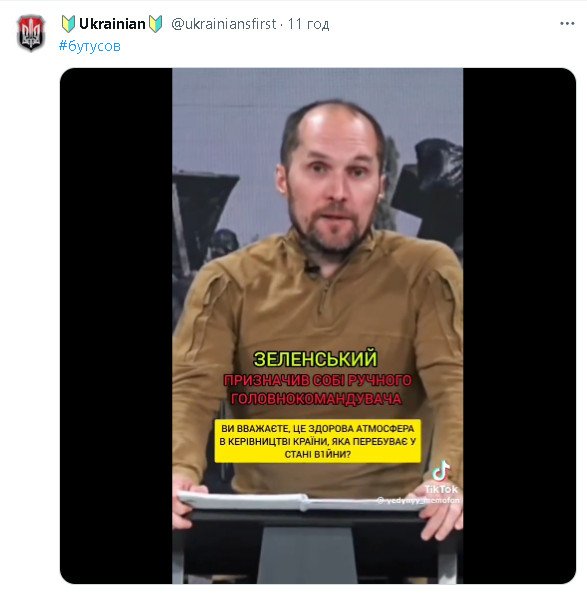Click the TikTok note logo watermark

coord(441,471)
